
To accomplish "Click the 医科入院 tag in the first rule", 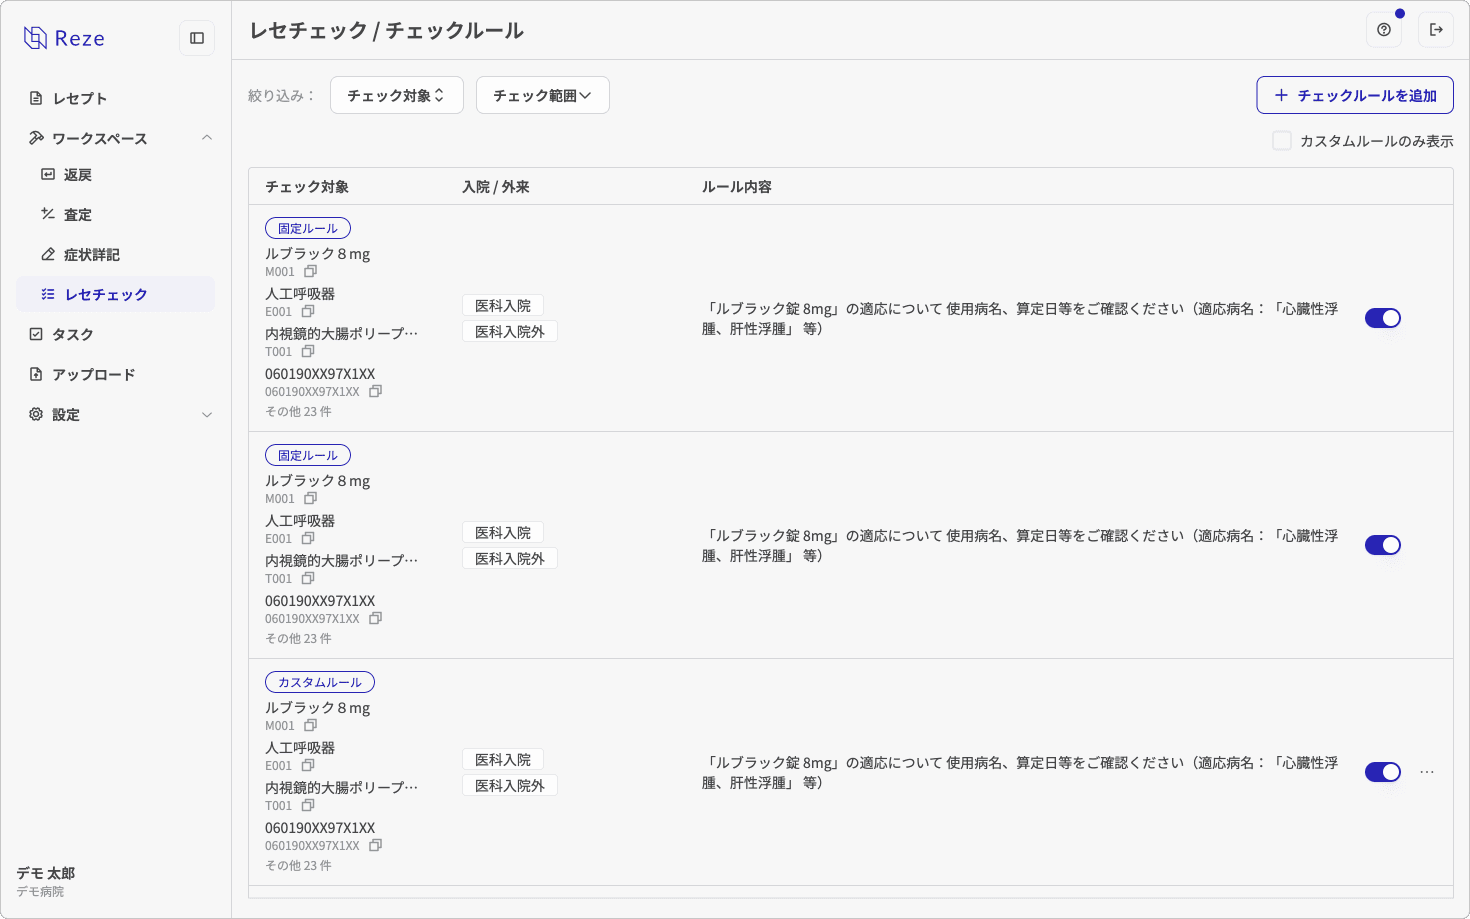I will pyautogui.click(x=502, y=304).
